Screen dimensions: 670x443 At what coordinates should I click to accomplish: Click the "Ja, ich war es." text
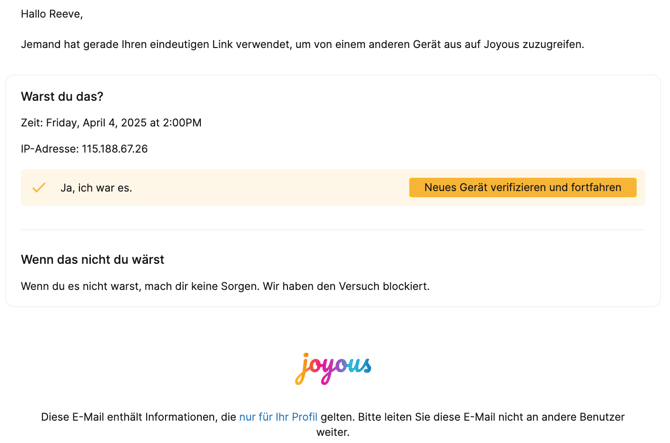(96, 188)
